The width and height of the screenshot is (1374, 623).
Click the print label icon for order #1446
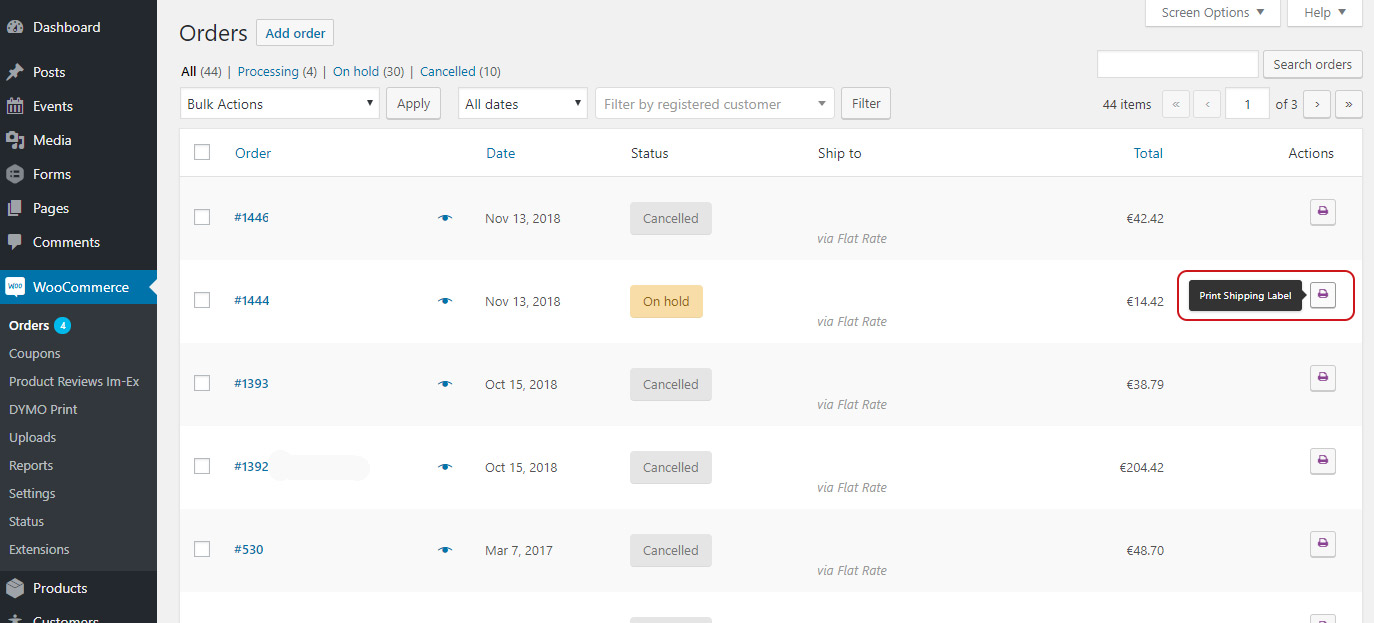tap(1322, 212)
